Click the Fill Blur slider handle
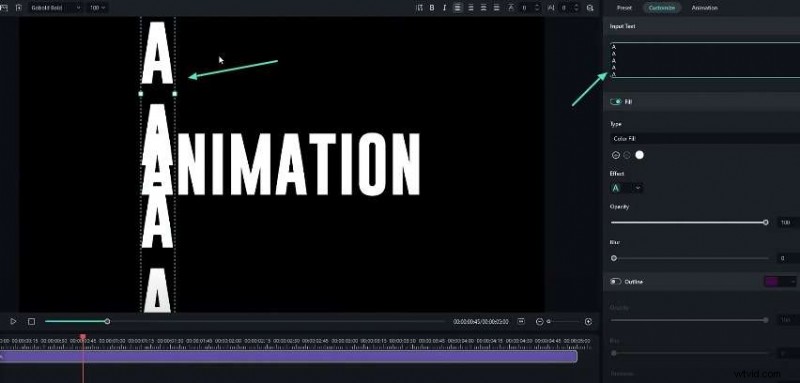 (x=614, y=258)
